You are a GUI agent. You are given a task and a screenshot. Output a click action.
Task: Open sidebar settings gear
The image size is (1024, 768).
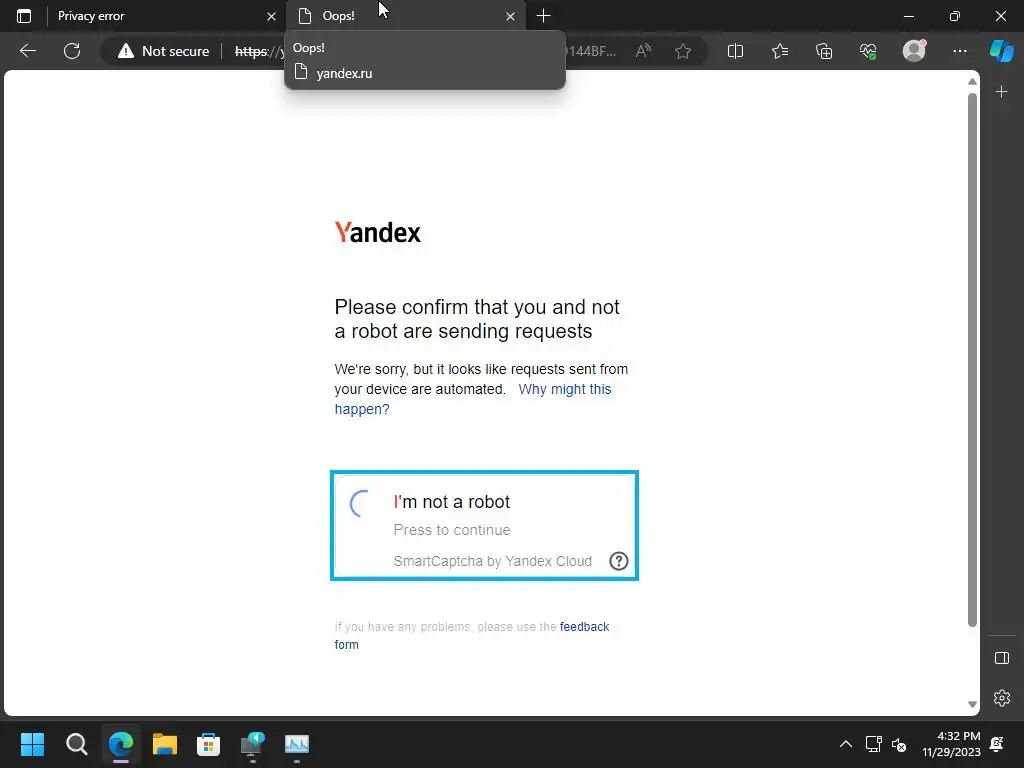pyautogui.click(x=1002, y=698)
